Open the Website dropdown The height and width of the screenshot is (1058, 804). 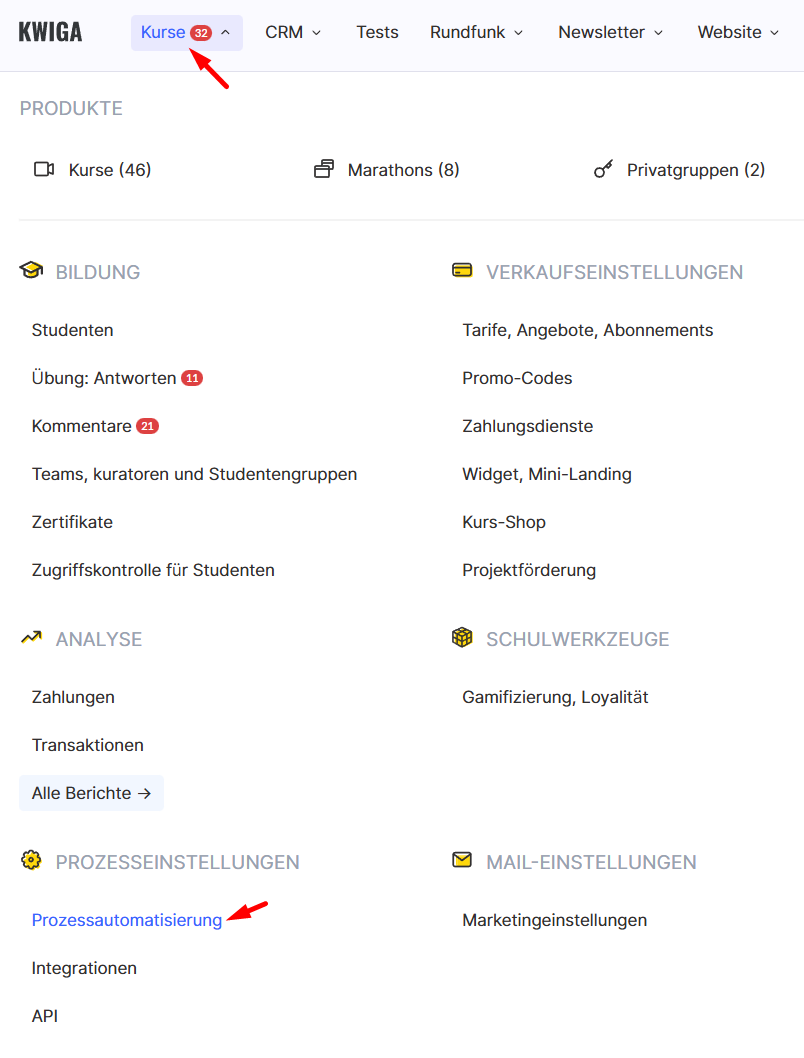738,33
